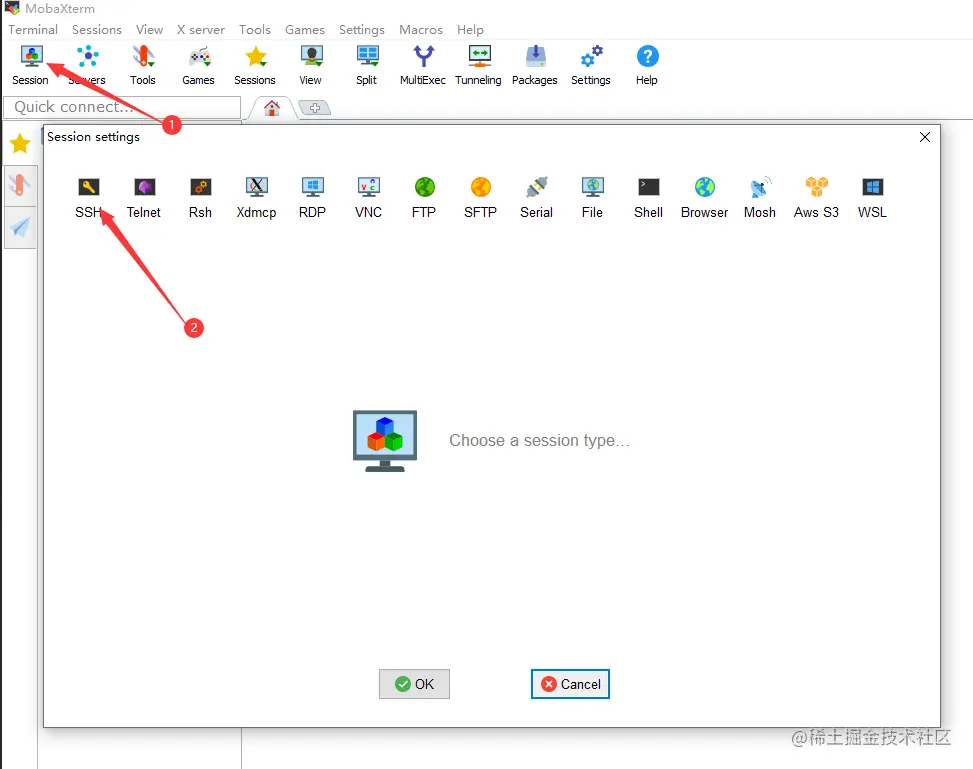
Task: Select the VNC session type
Action: (369, 198)
